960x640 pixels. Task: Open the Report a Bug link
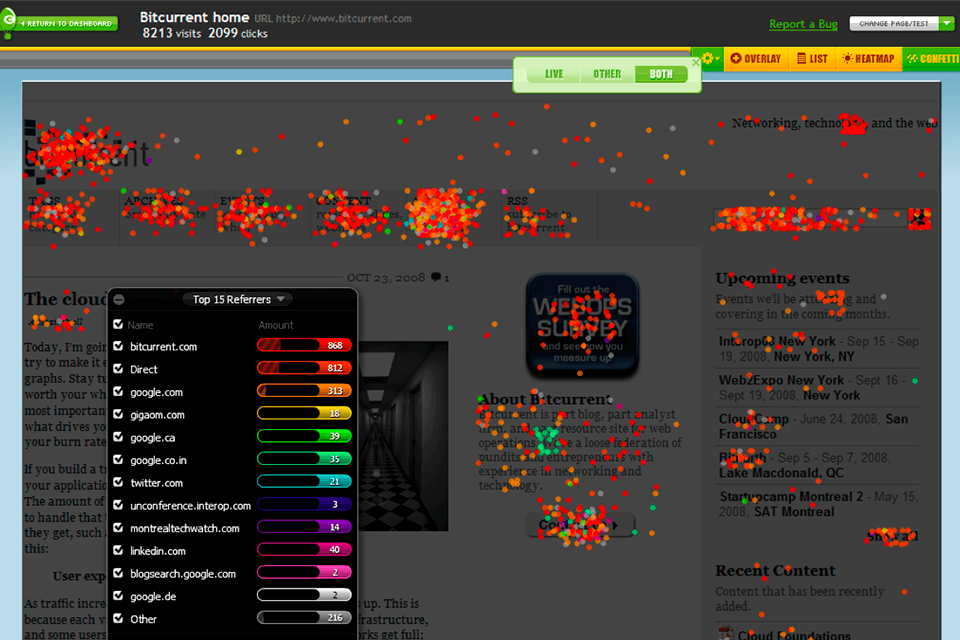click(803, 24)
